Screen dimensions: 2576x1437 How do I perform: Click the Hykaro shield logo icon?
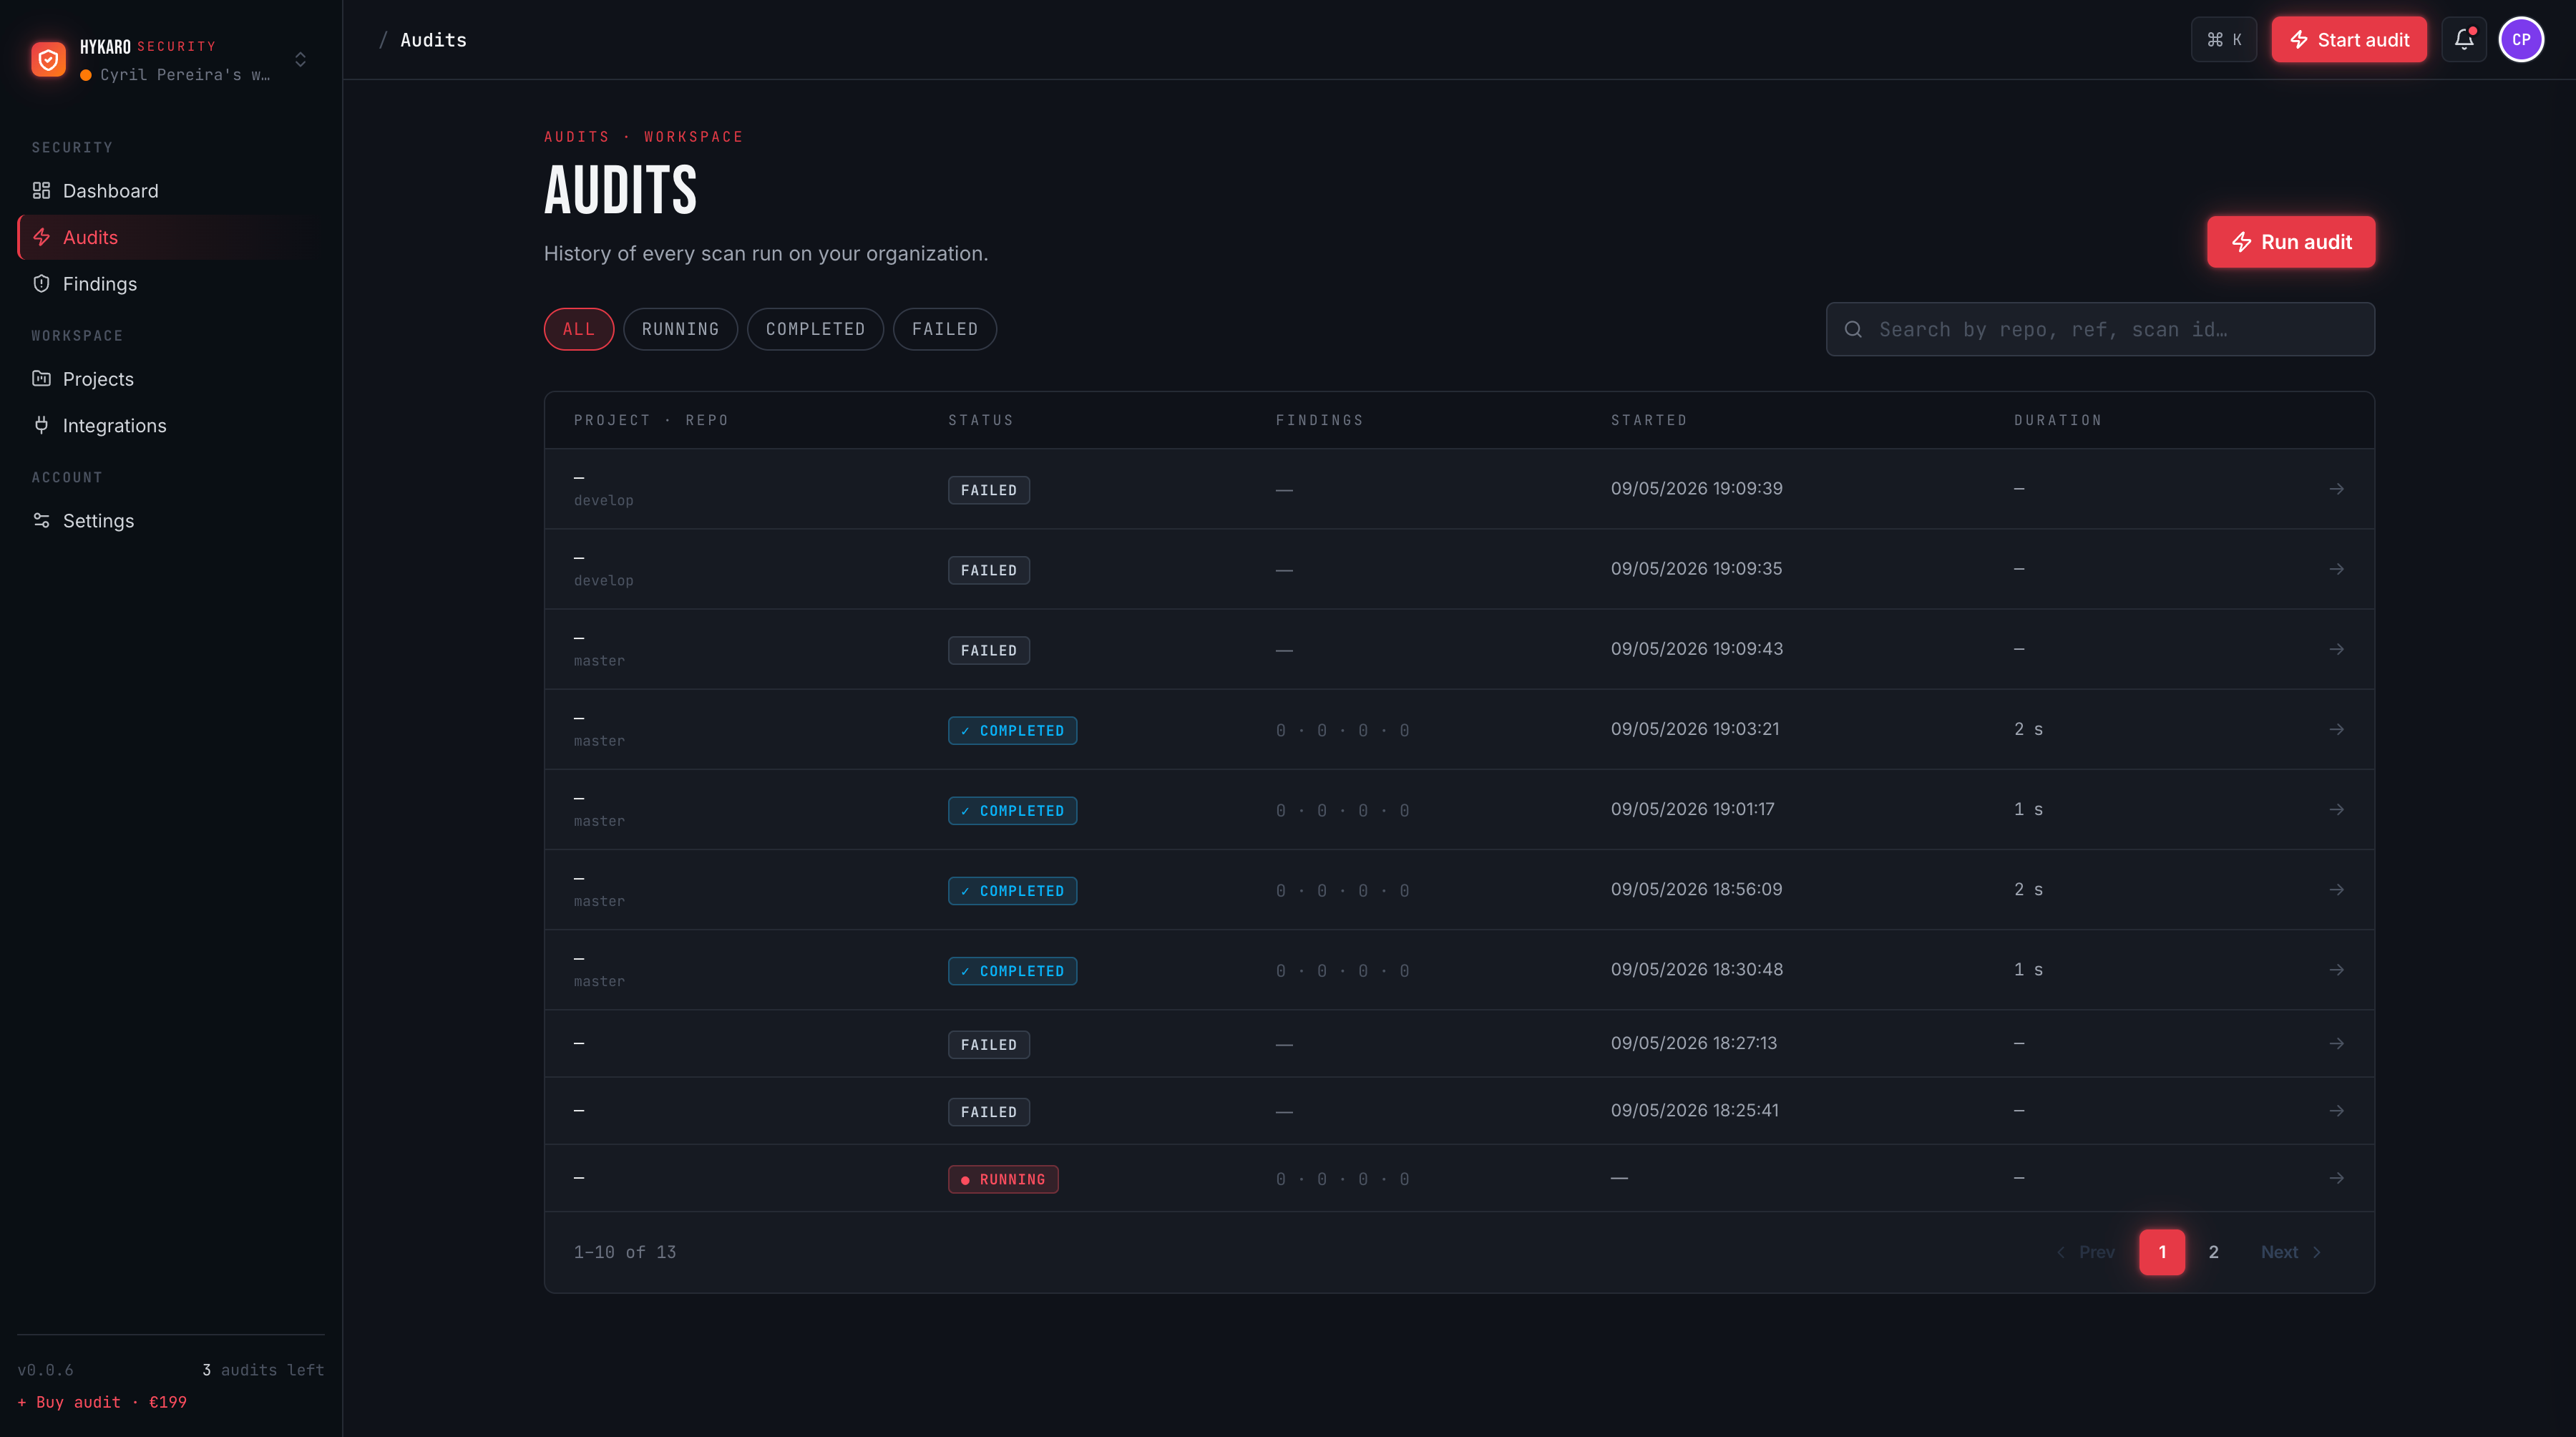click(48, 59)
